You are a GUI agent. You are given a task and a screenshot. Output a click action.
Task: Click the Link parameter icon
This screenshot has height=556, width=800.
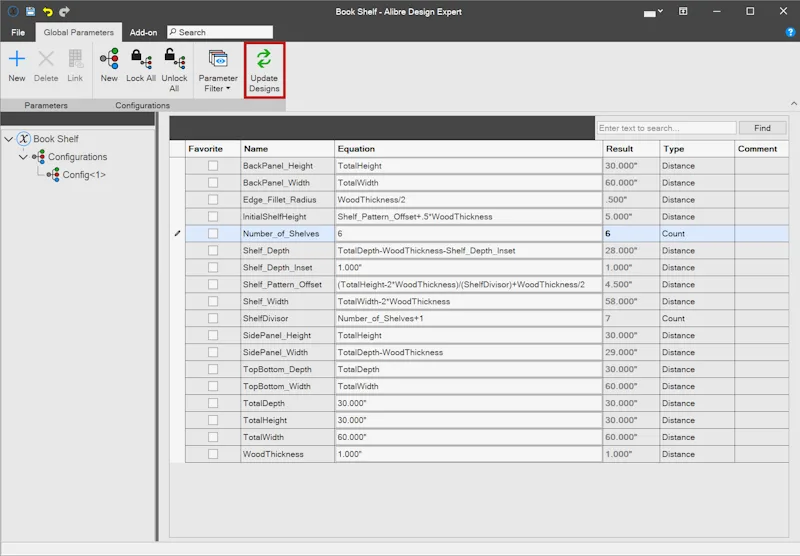[x=76, y=59]
